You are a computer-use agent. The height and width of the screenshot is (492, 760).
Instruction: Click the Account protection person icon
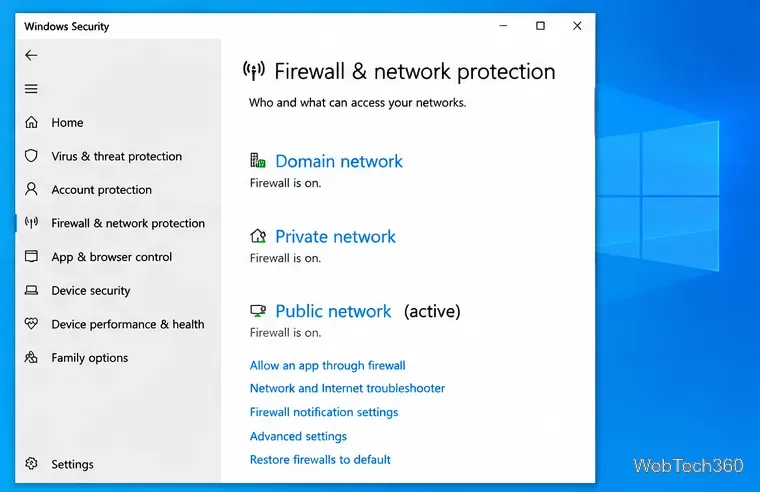[x=31, y=189]
